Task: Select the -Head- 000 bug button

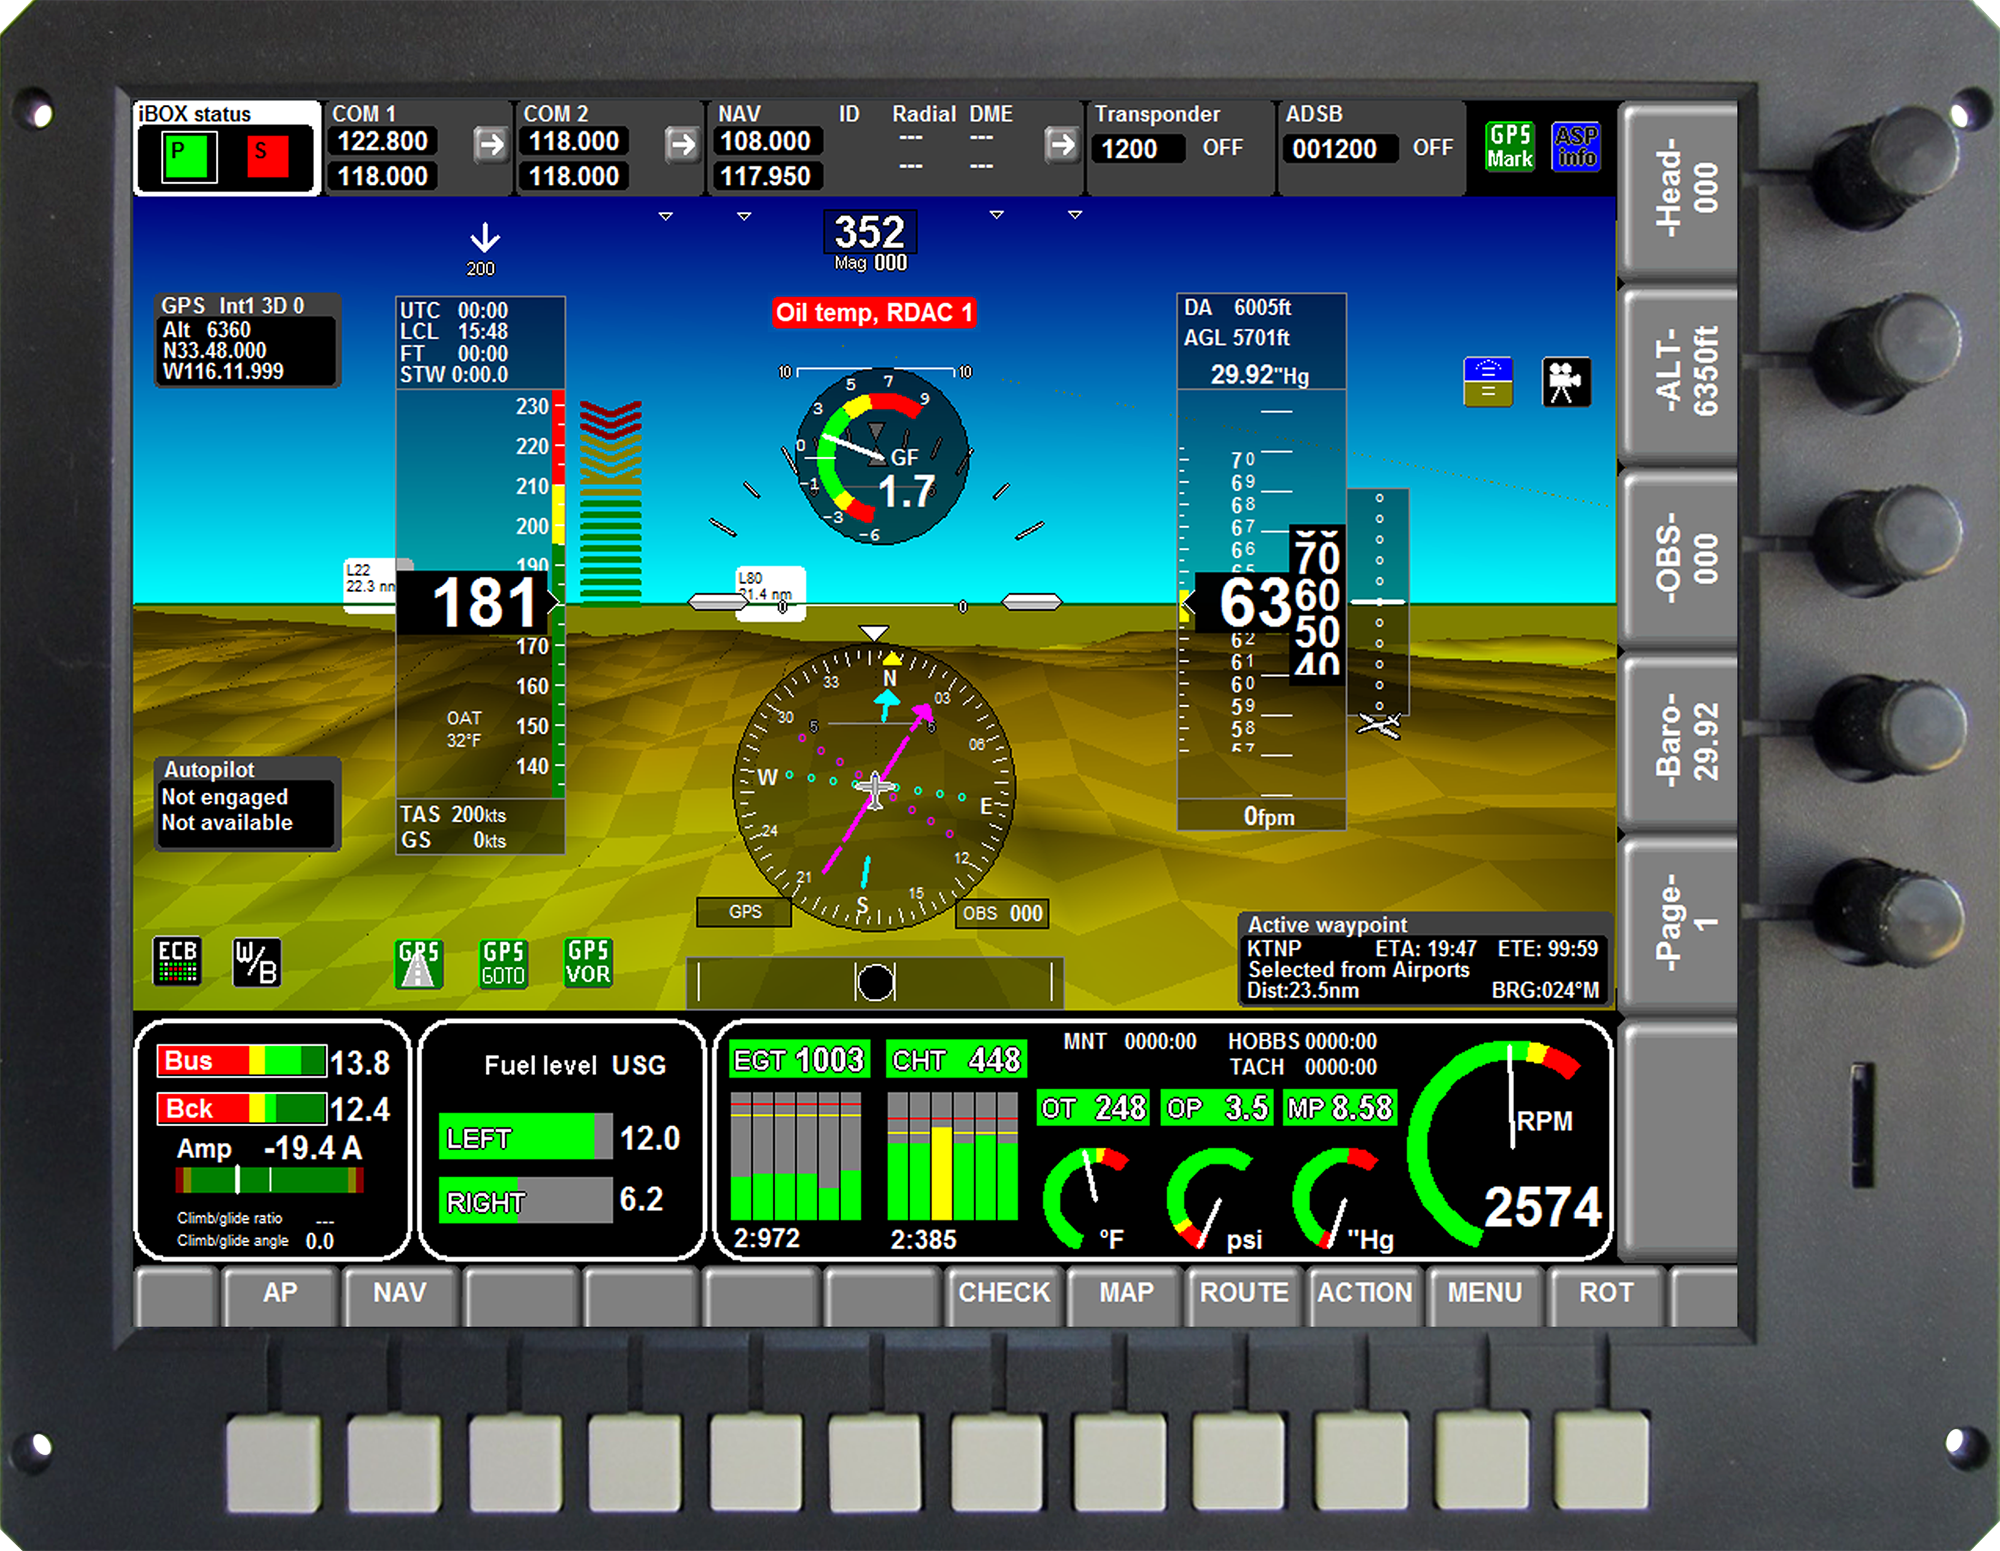Action: coord(1679,188)
